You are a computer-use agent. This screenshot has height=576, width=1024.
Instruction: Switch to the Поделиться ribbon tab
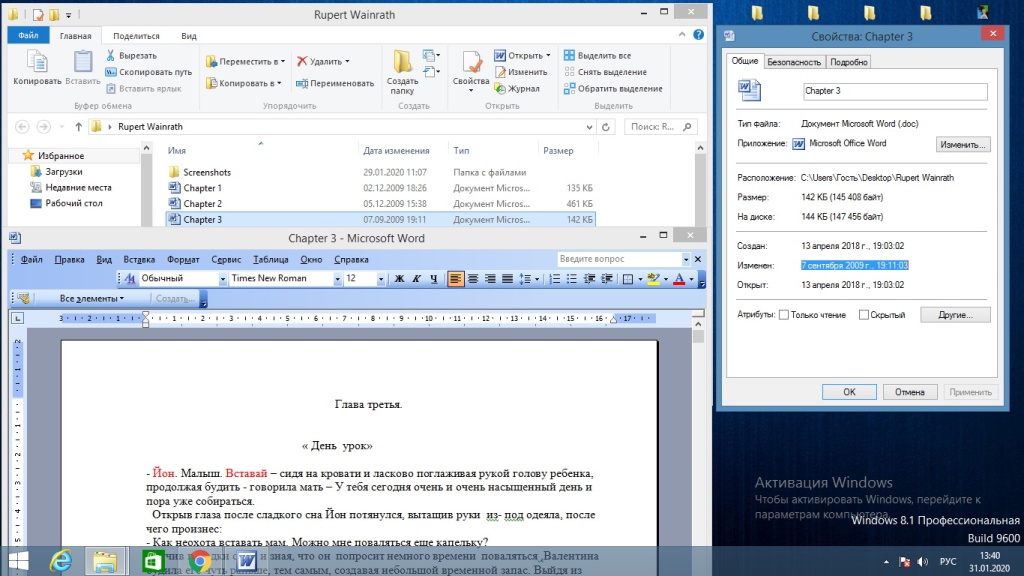pyautogui.click(x=136, y=36)
